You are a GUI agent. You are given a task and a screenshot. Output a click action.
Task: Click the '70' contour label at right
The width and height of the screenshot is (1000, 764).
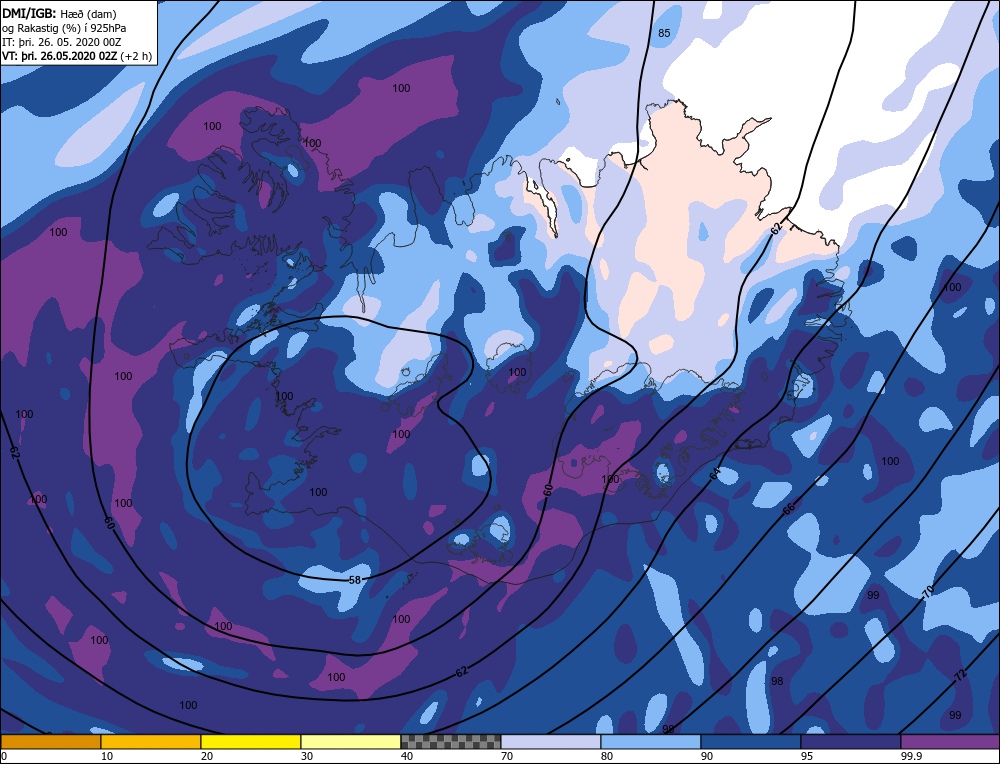click(x=929, y=591)
